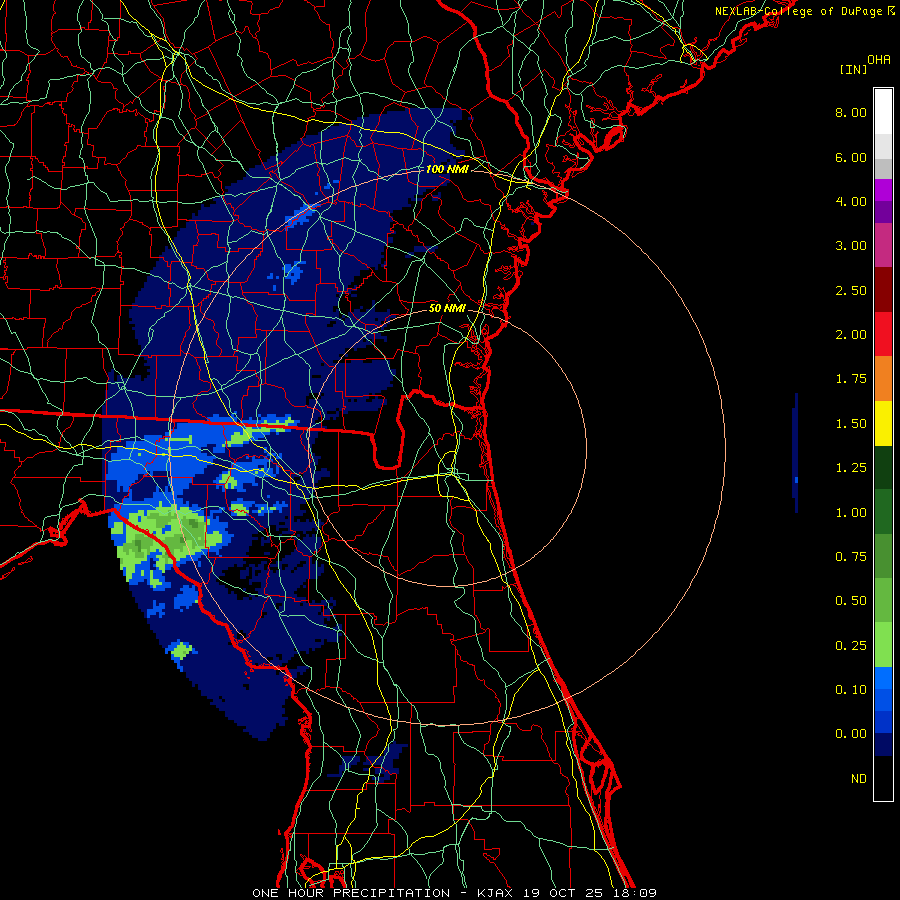Select the 0.50 scale value
The width and height of the screenshot is (900, 900).
click(x=851, y=601)
